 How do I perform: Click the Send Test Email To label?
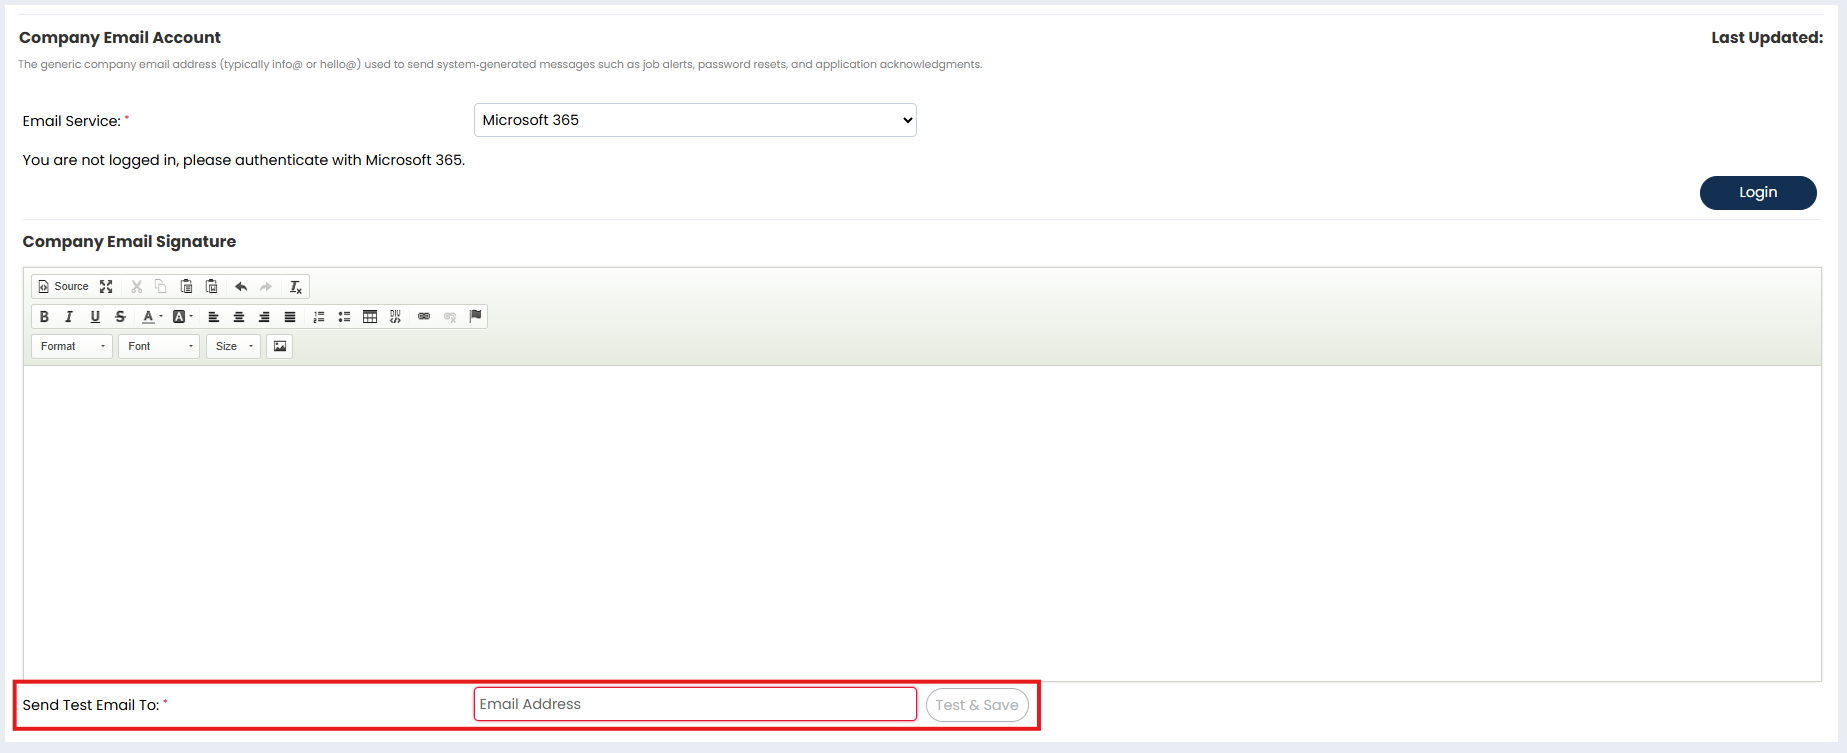pos(91,705)
